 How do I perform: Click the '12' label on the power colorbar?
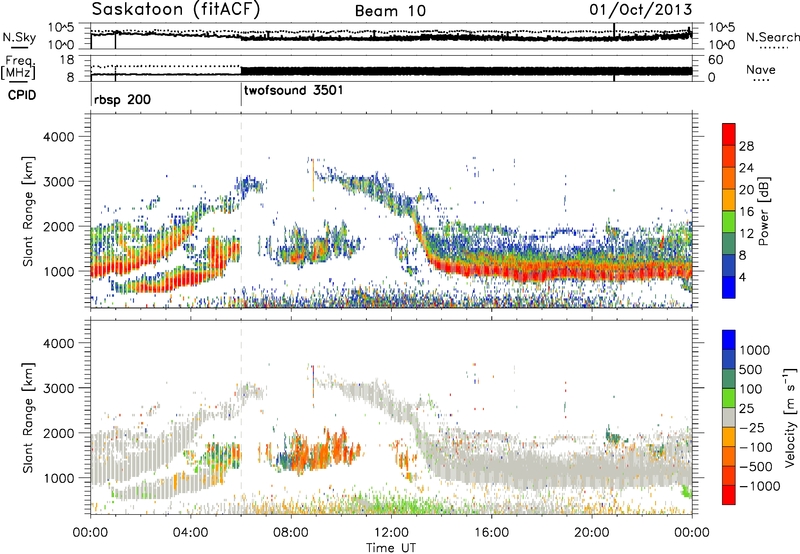(x=746, y=234)
